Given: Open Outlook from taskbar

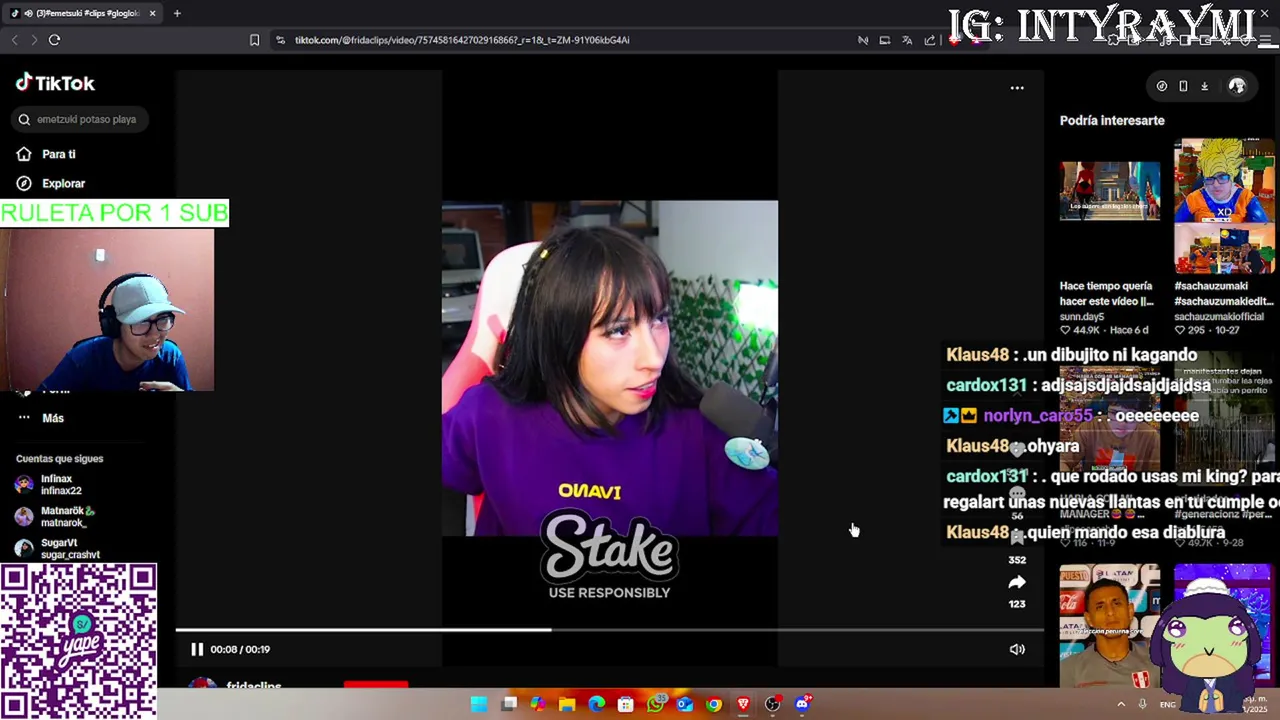Looking at the screenshot, I should point(684,704).
